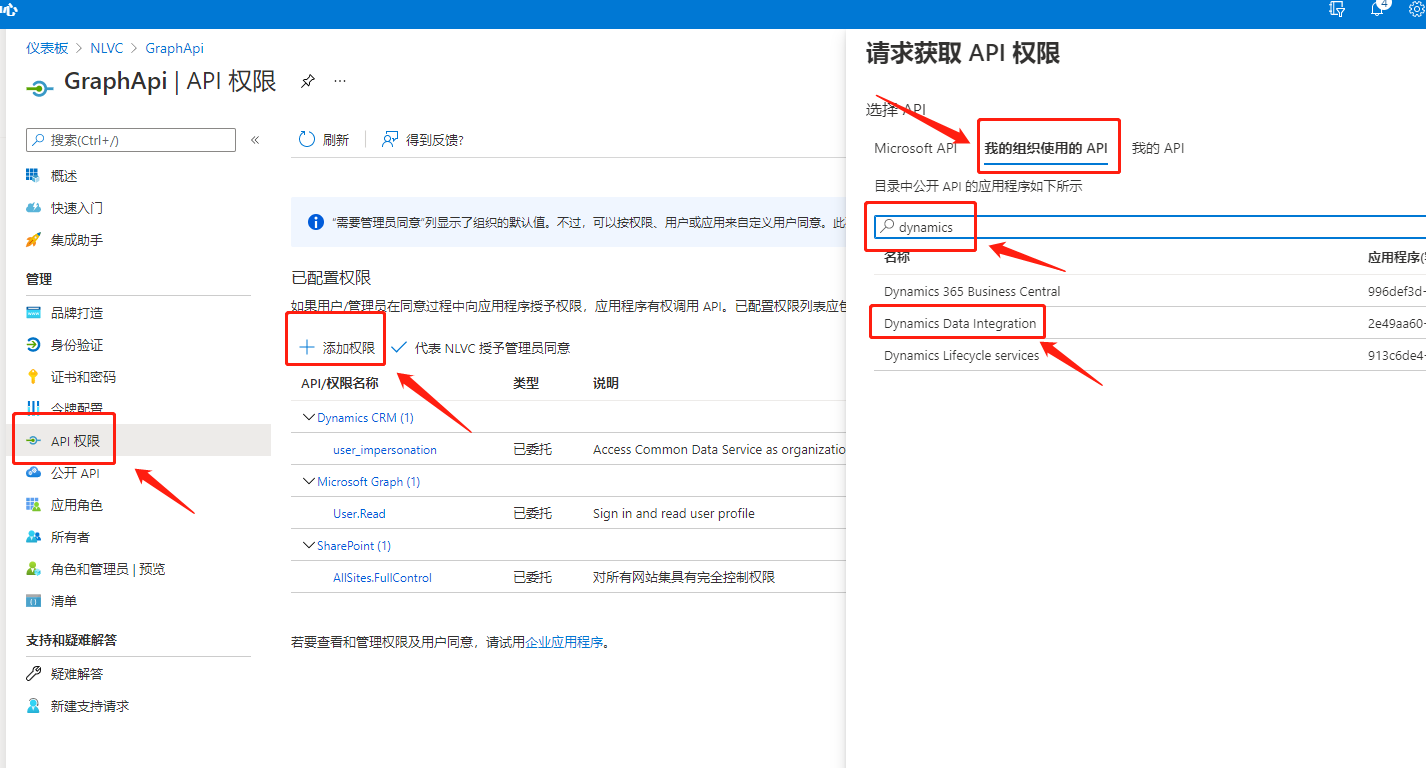
Task: Open 品牌打造 branding icon
Action: pyautogui.click(x=33, y=313)
